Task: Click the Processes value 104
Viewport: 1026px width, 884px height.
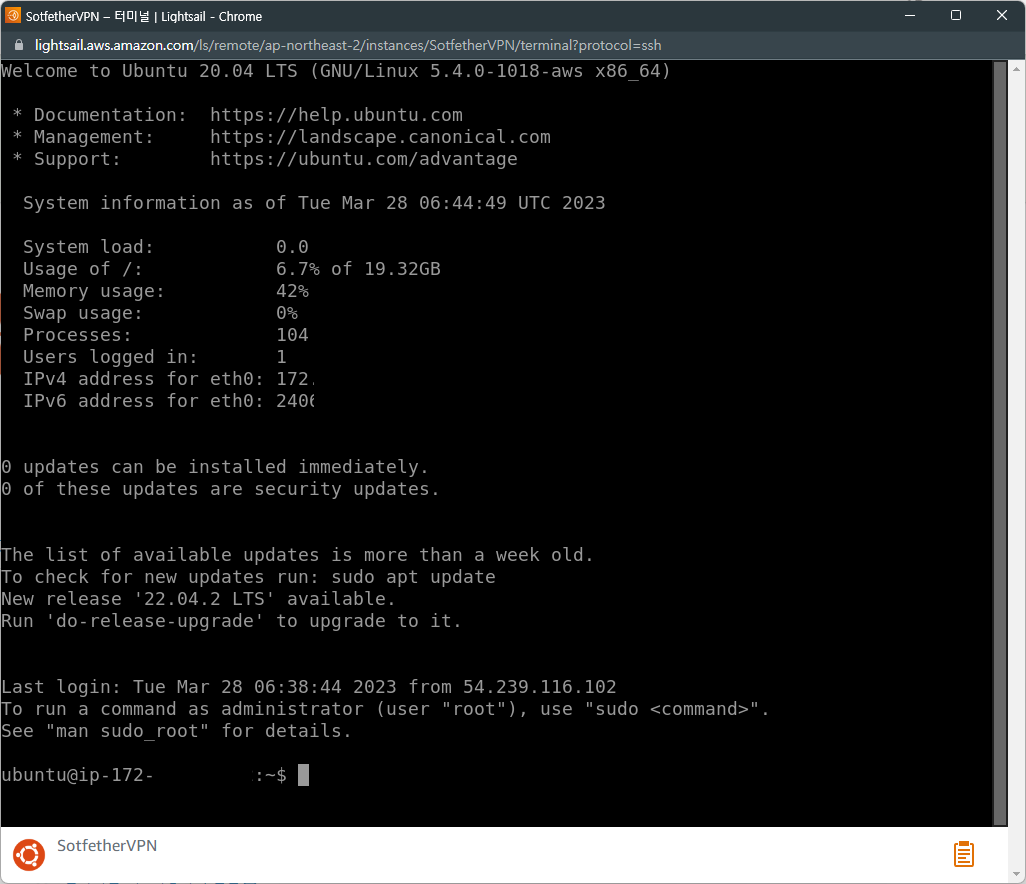Action: [292, 335]
